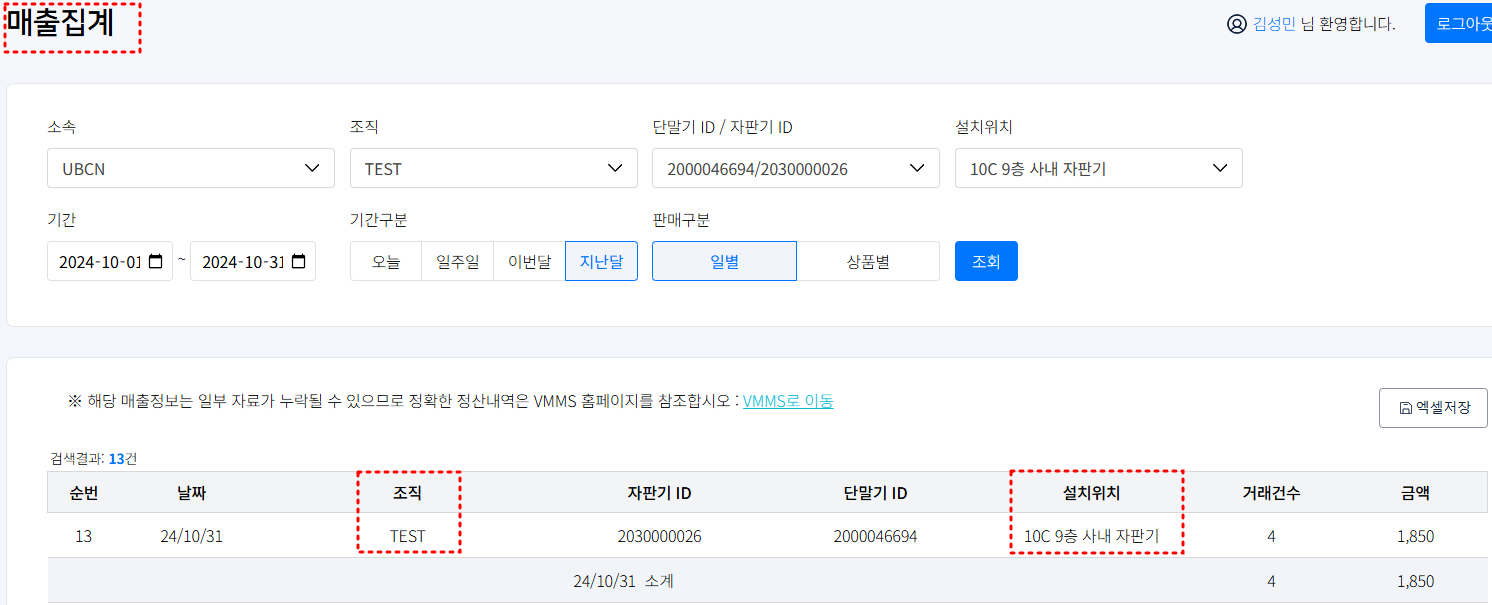Viewport: 1492px width, 605px height.
Task: Open the 설치위치 dropdown showing 10C 9층 사내 자판기
Action: click(1098, 167)
